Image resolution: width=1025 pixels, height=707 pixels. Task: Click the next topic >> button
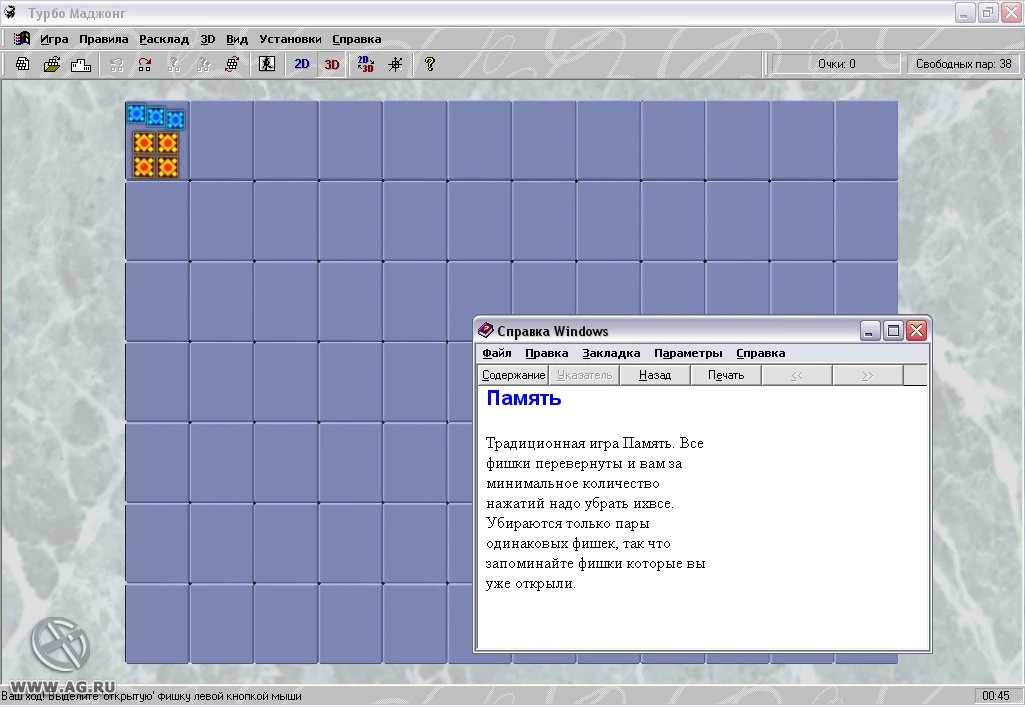867,375
